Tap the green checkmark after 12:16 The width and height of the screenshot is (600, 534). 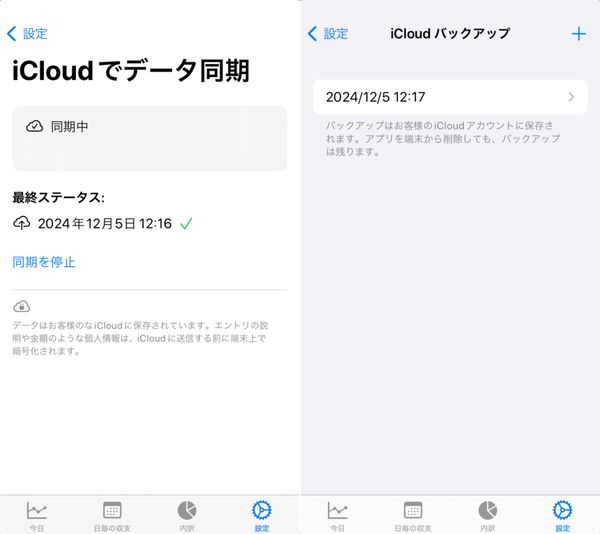pos(186,223)
